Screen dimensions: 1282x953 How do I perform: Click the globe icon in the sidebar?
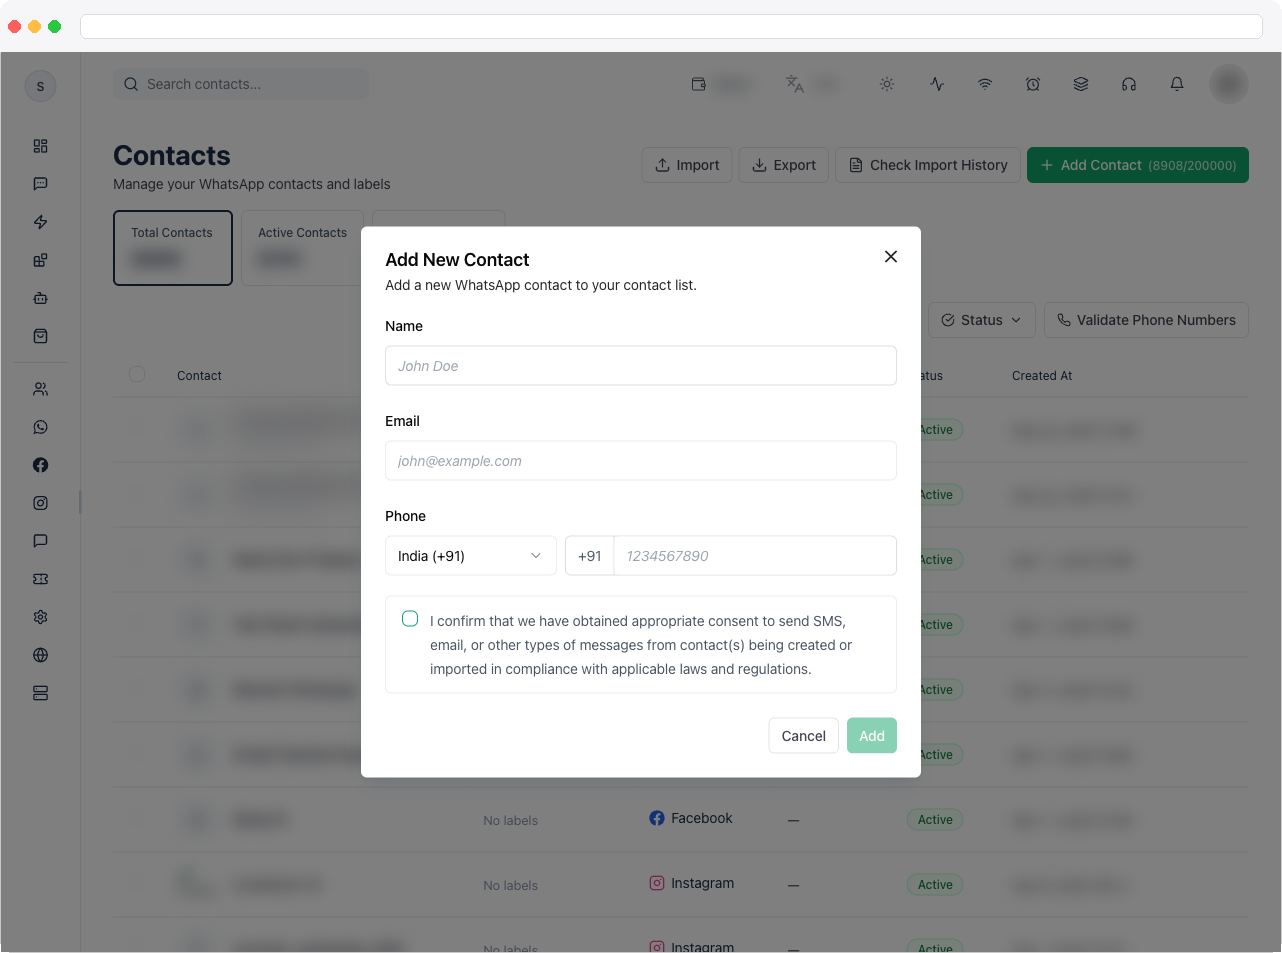[40, 655]
